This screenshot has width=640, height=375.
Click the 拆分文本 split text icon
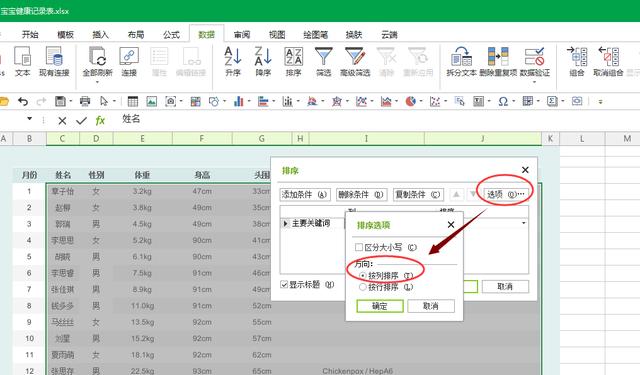click(461, 56)
